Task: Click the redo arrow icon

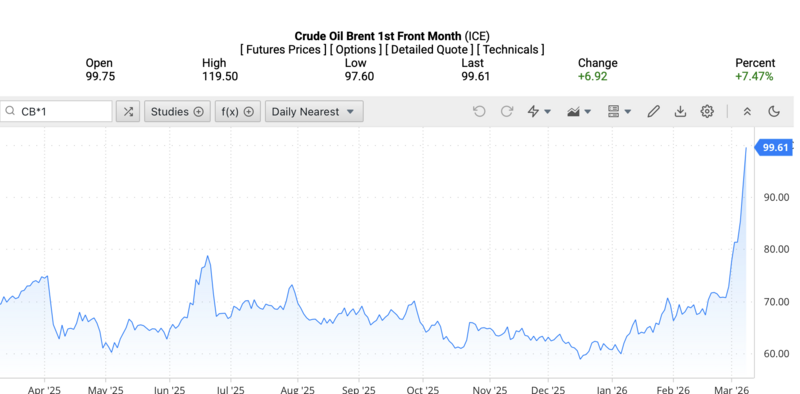Action: (x=507, y=111)
